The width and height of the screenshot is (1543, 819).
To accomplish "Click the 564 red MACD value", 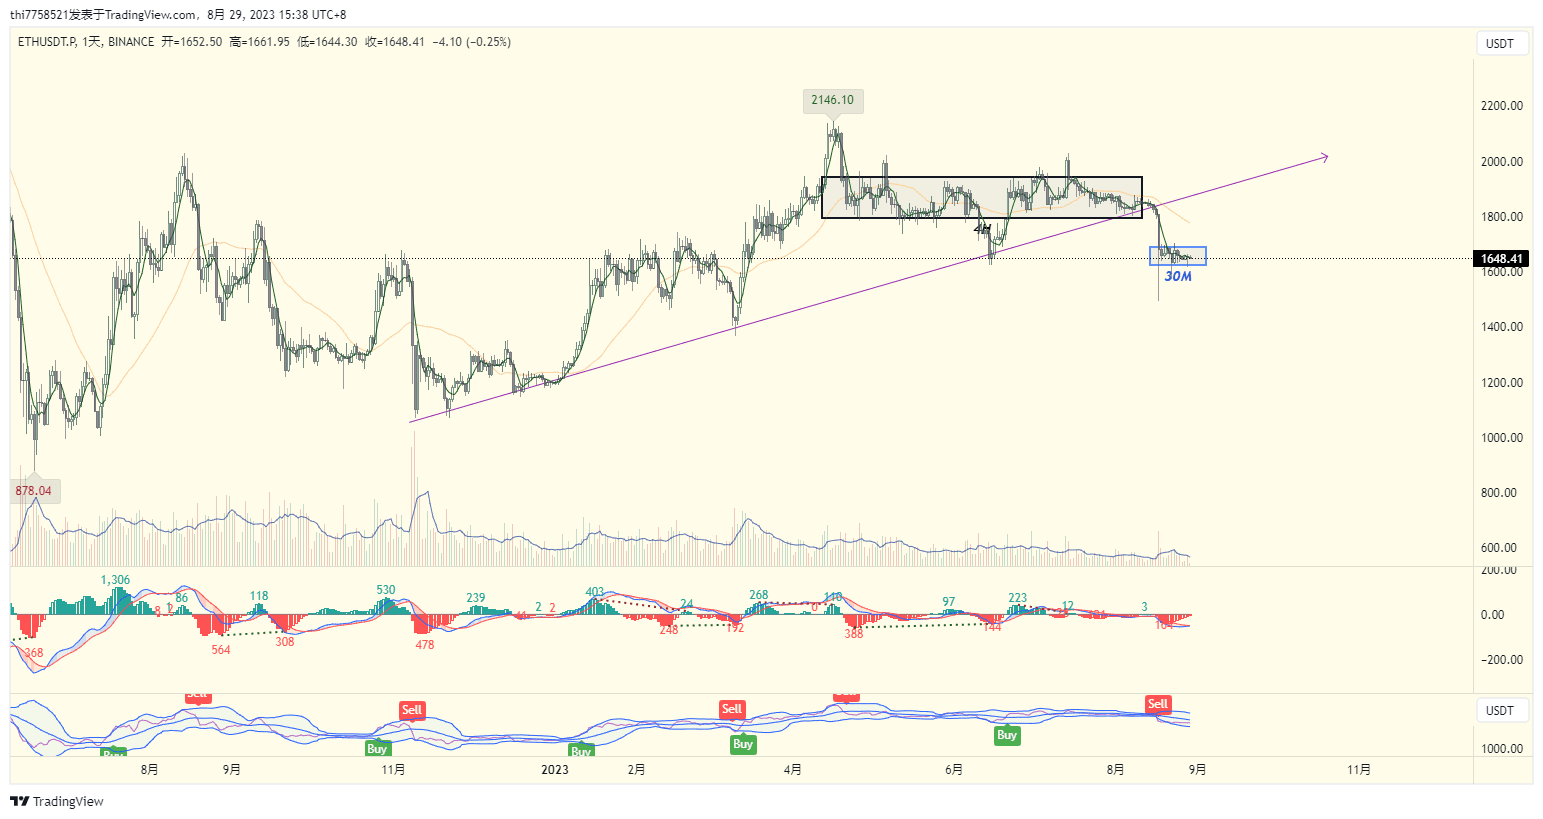I will 221,650.
